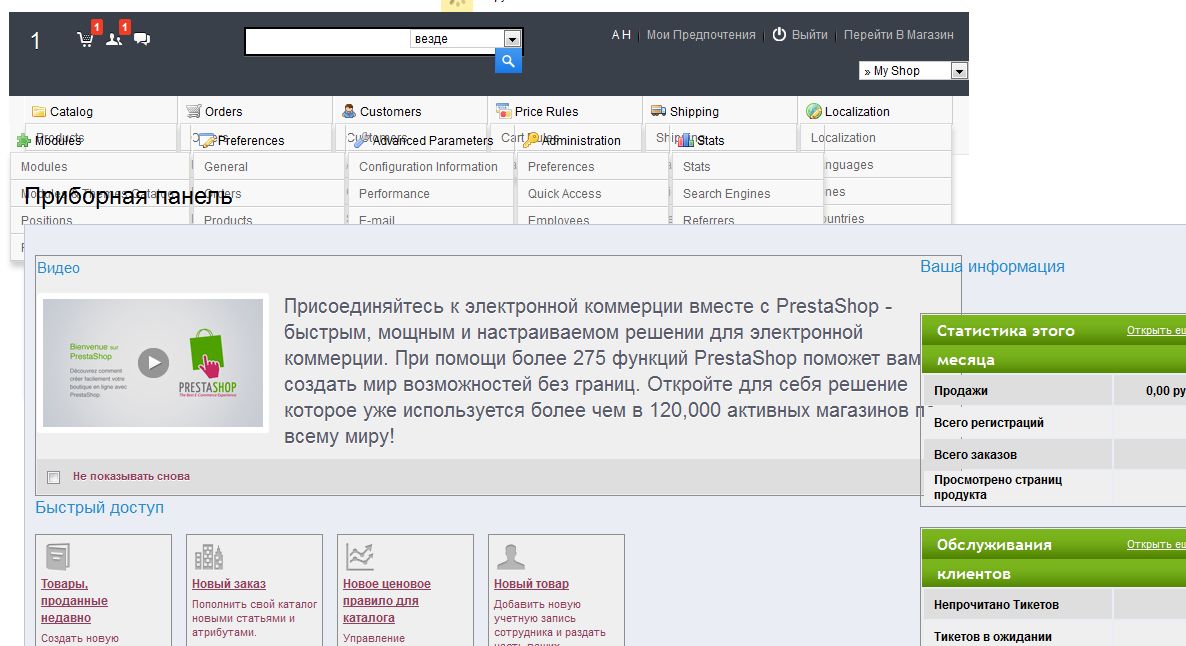Click the Видео section heading
Viewport: 1186px width, 646px height.
click(x=58, y=268)
